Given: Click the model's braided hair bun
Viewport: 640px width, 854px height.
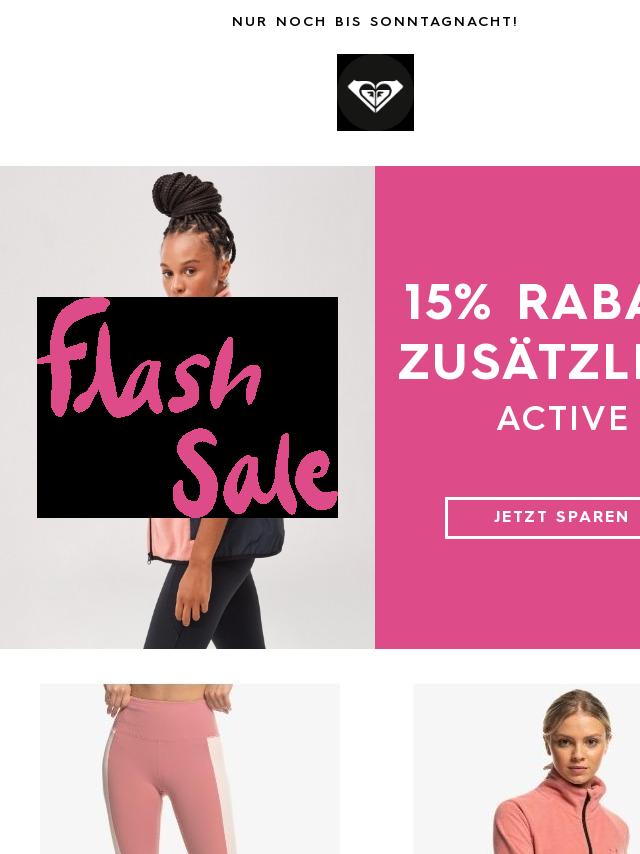Looking at the screenshot, I should (188, 200).
